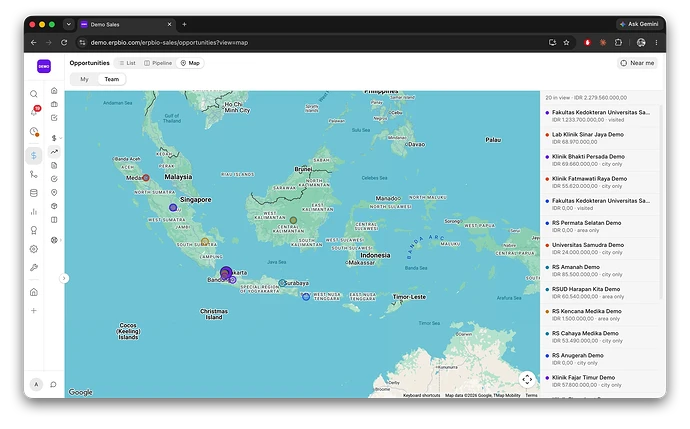Image resolution: width=690 pixels, height=429 pixels.
Task: Click the plus add icon in sidebar
Action: tap(34, 311)
